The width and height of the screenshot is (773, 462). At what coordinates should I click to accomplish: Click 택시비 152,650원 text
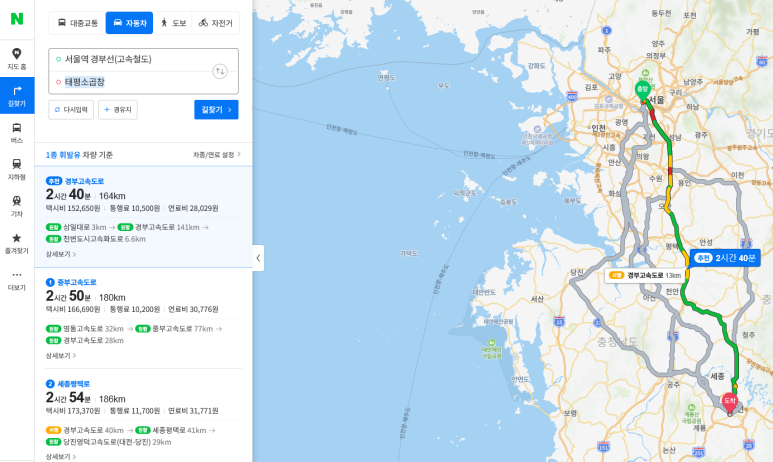(73, 209)
